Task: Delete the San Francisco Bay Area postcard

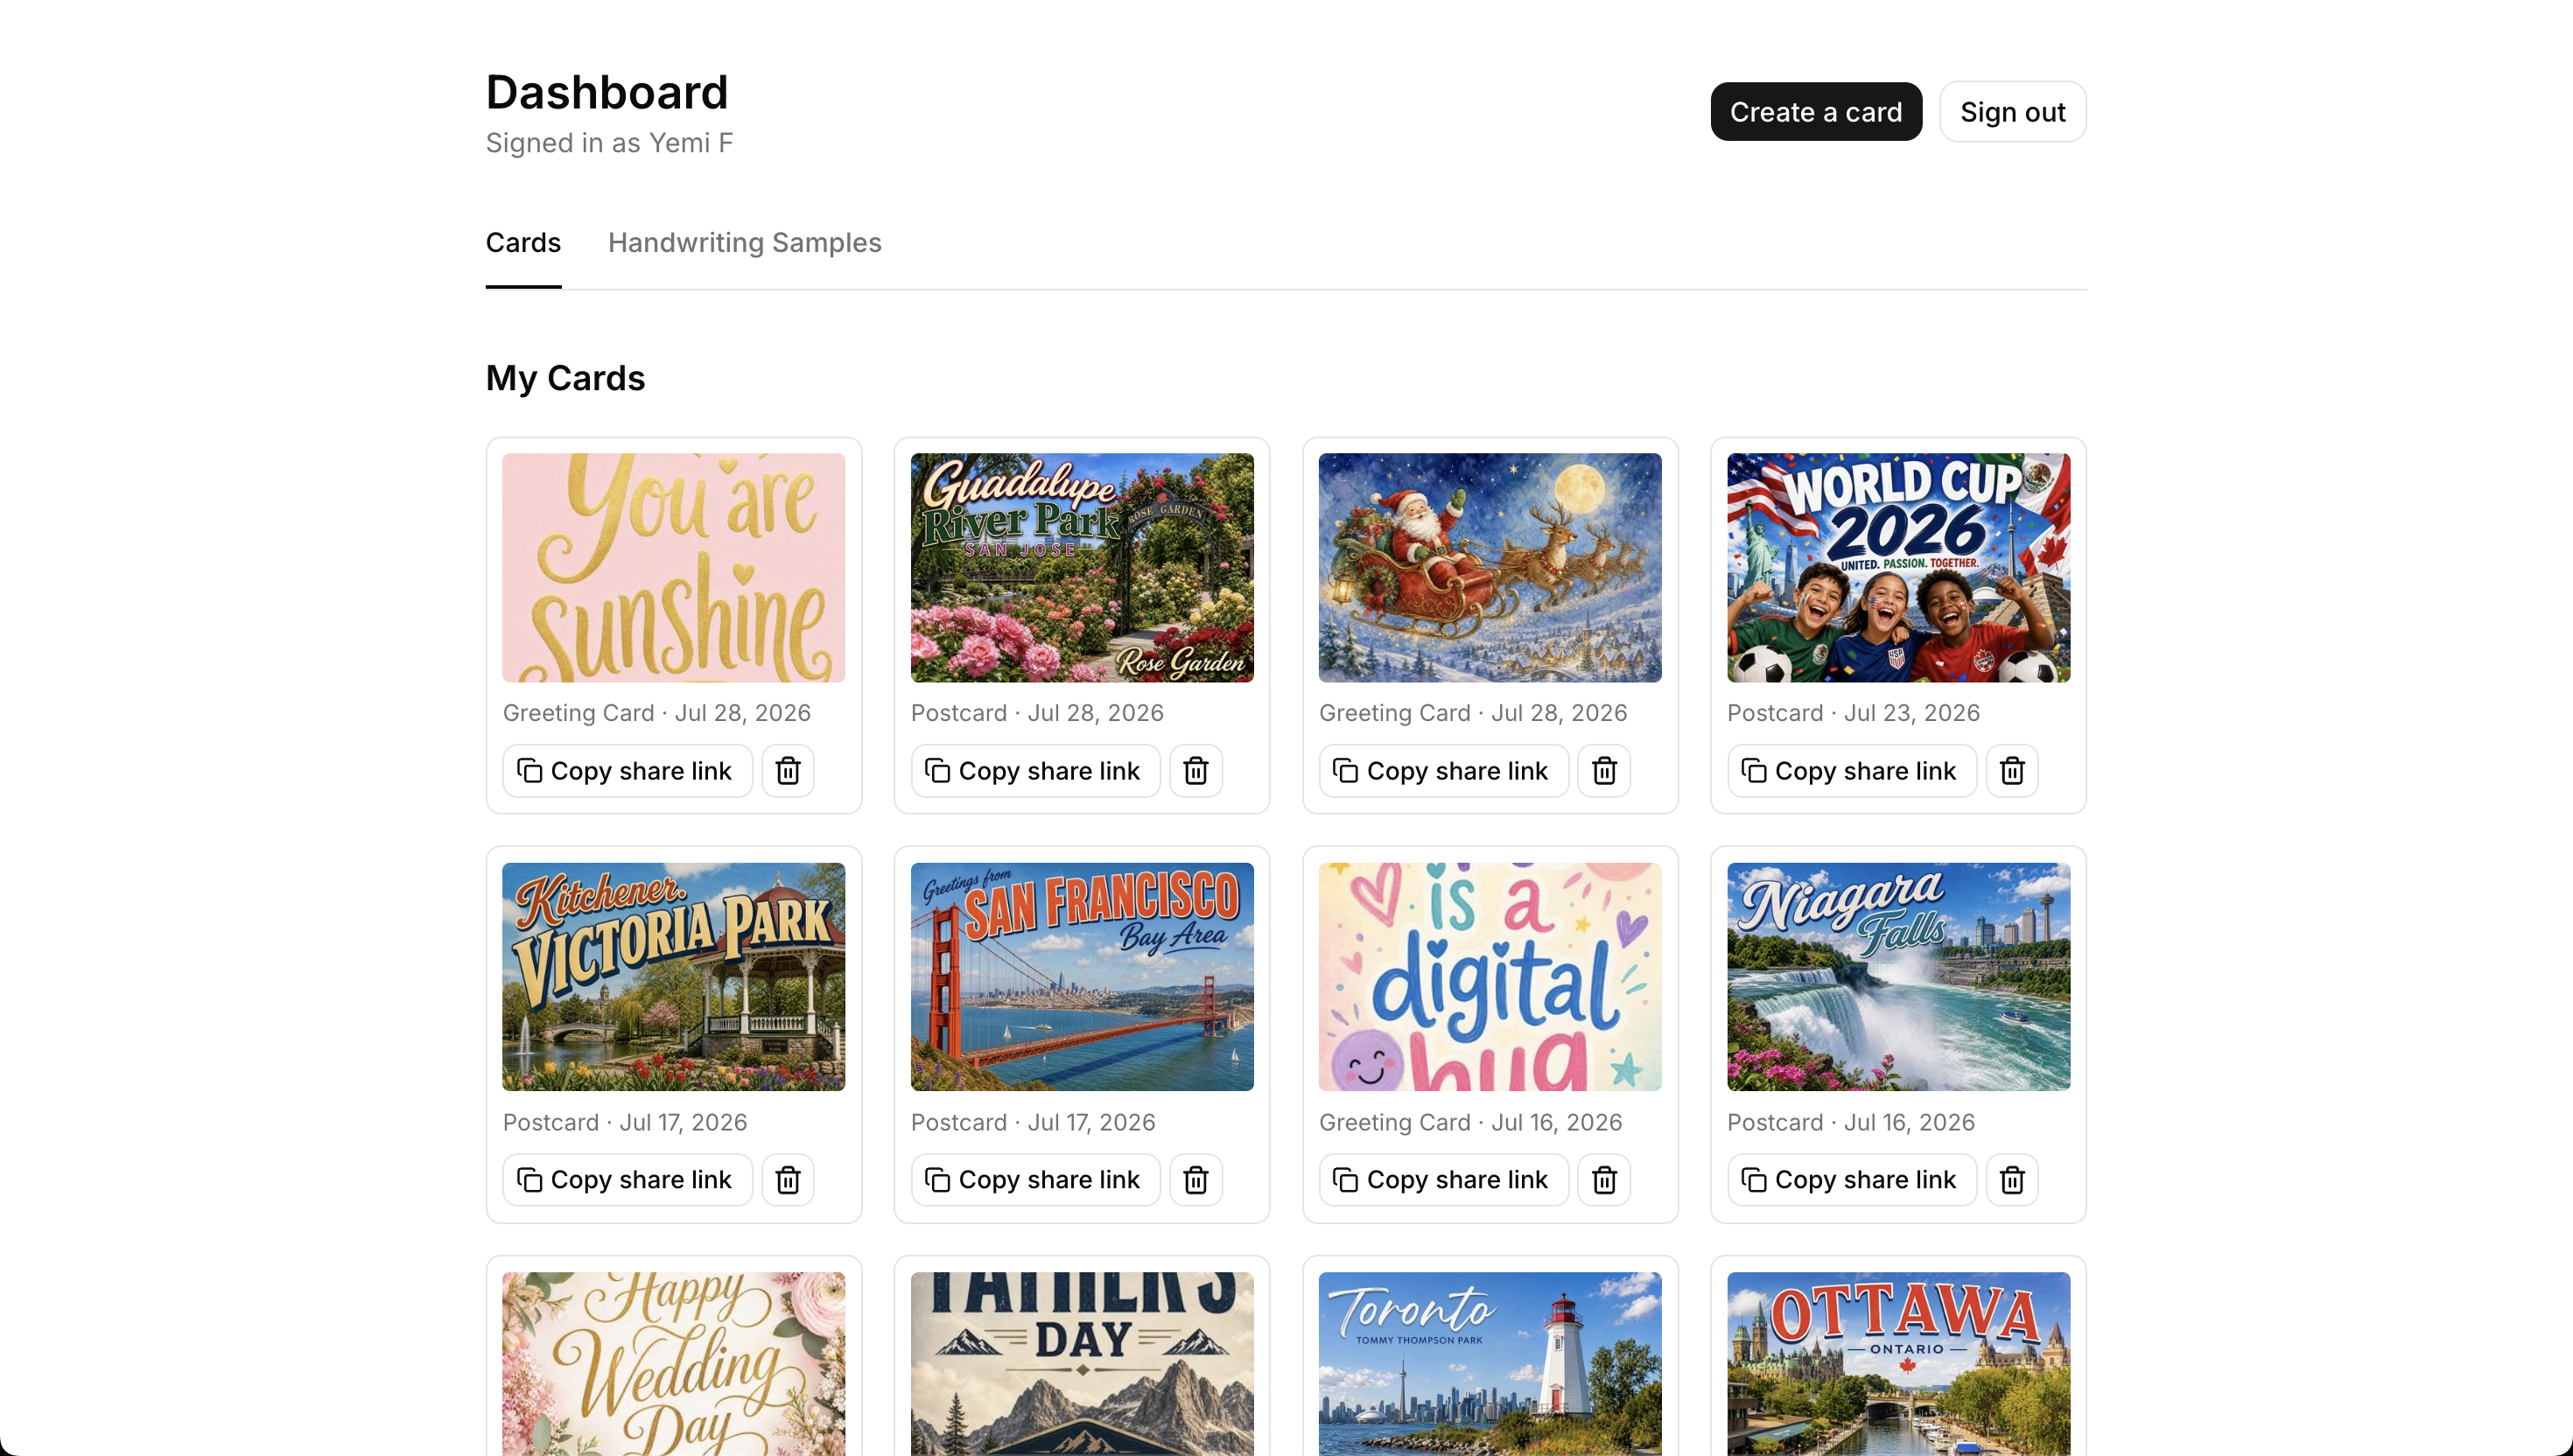Action: pyautogui.click(x=1196, y=1180)
